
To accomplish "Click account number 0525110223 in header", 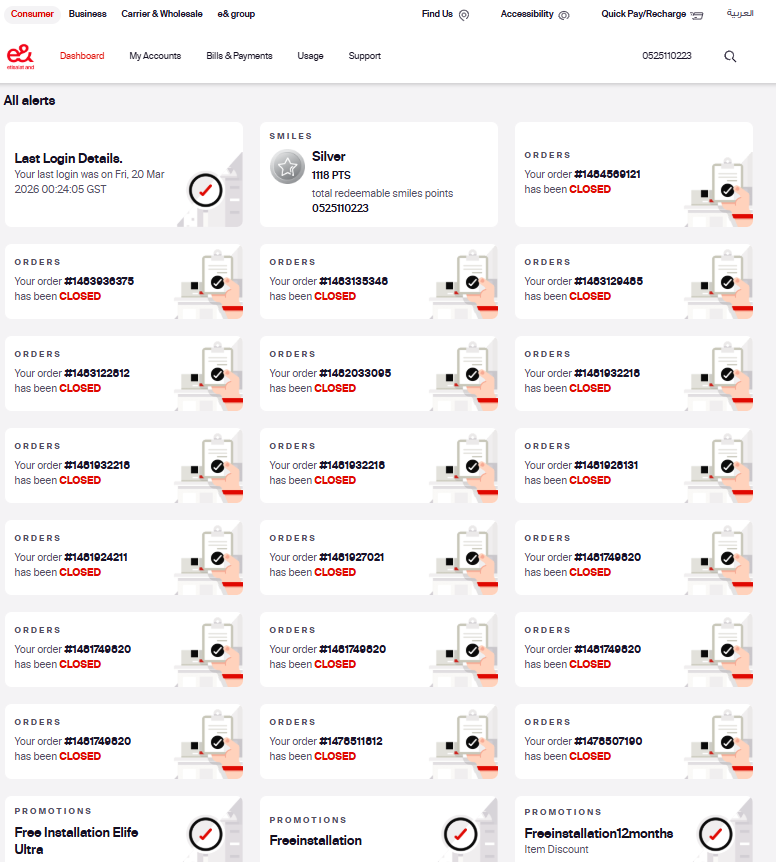I will pyautogui.click(x=667, y=56).
